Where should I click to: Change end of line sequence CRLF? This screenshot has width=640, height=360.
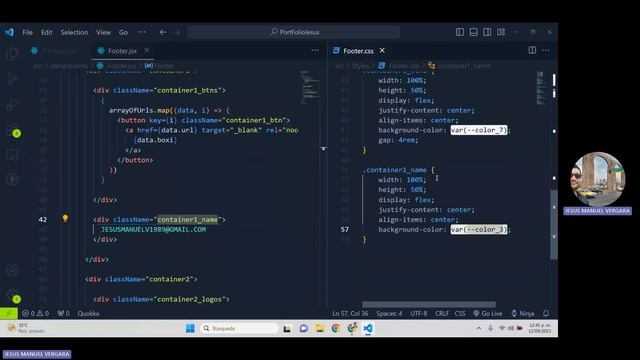[442, 313]
